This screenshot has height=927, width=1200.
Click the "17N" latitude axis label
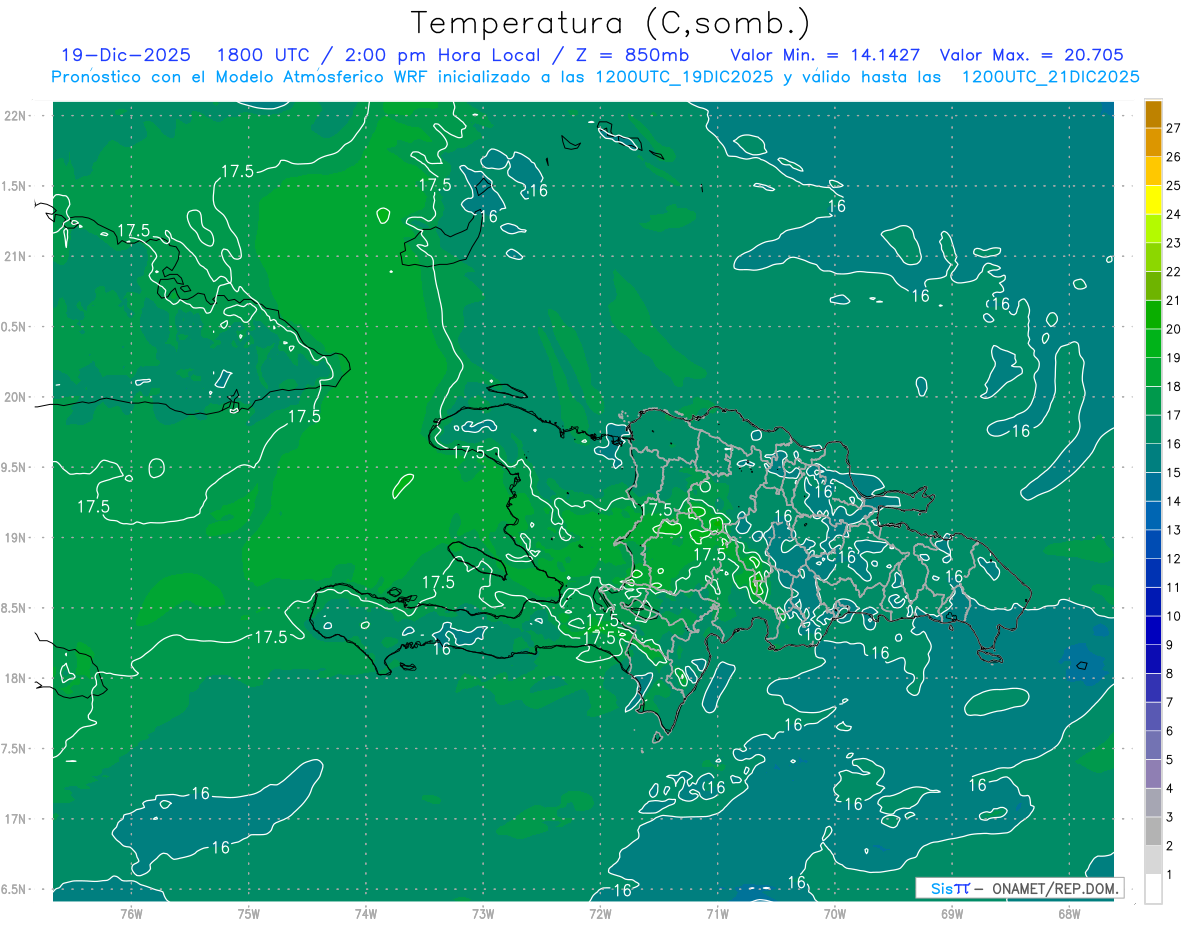[15, 819]
